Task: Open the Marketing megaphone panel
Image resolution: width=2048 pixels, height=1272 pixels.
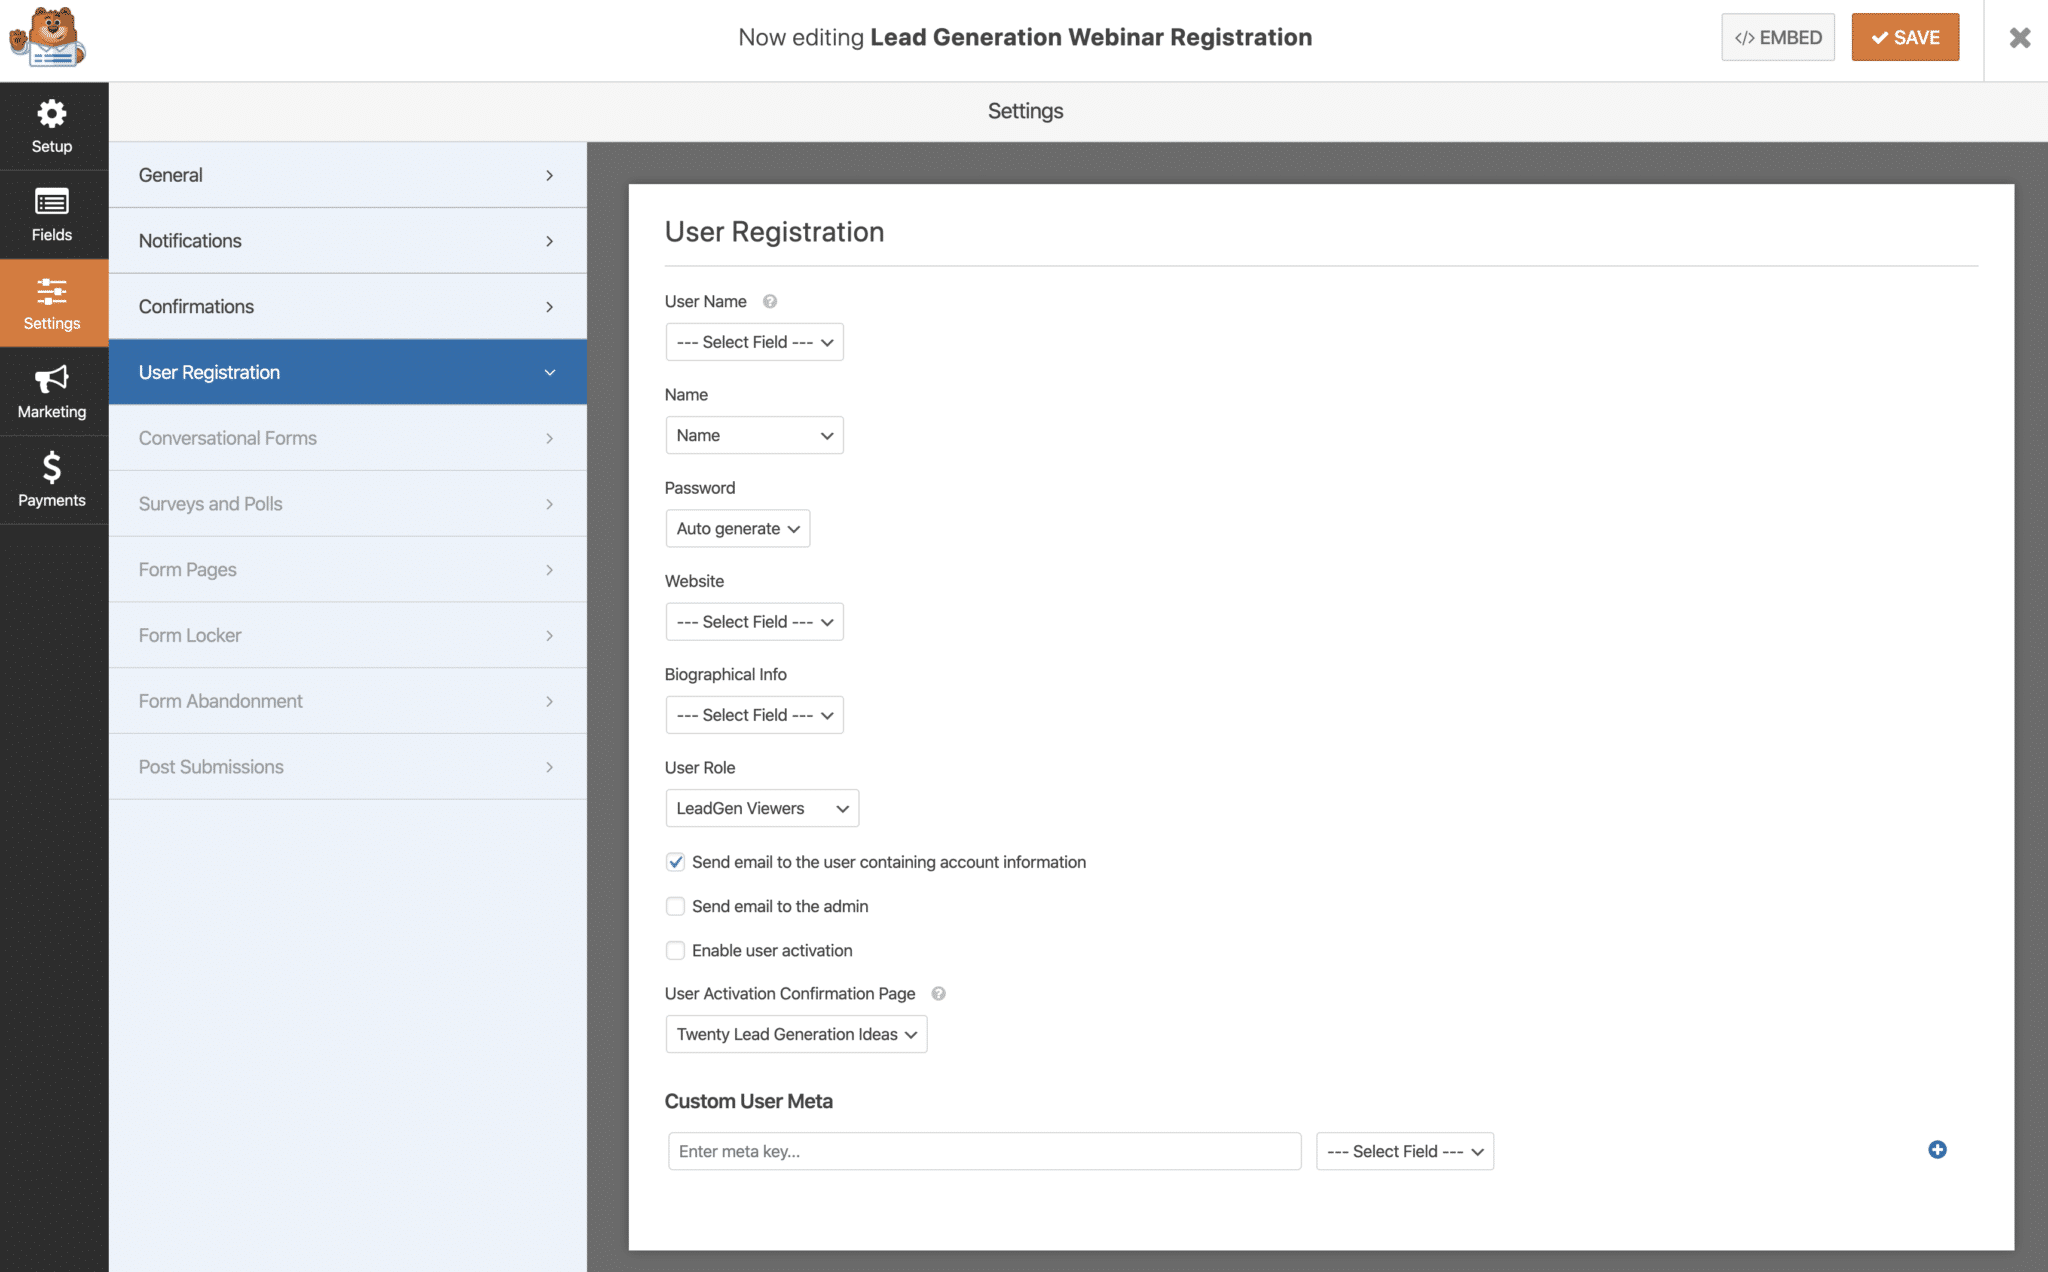Action: (52, 391)
